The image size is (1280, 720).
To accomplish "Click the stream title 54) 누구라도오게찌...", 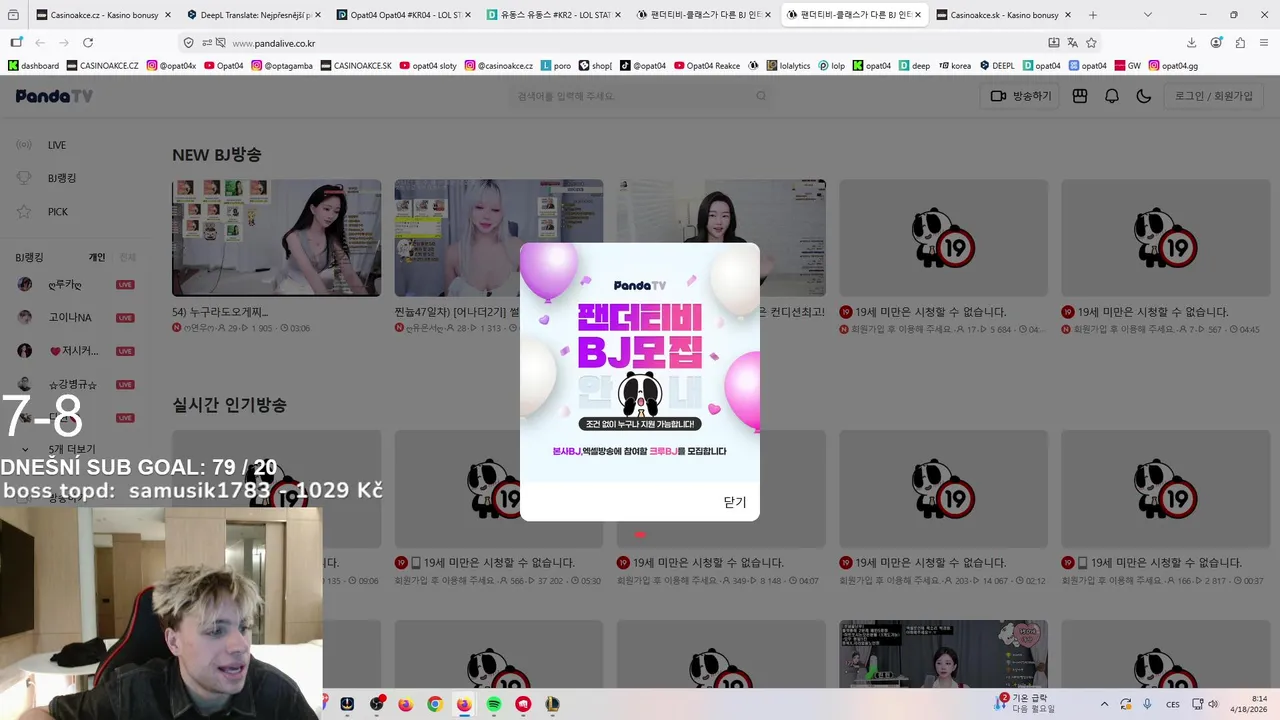I will coord(220,312).
